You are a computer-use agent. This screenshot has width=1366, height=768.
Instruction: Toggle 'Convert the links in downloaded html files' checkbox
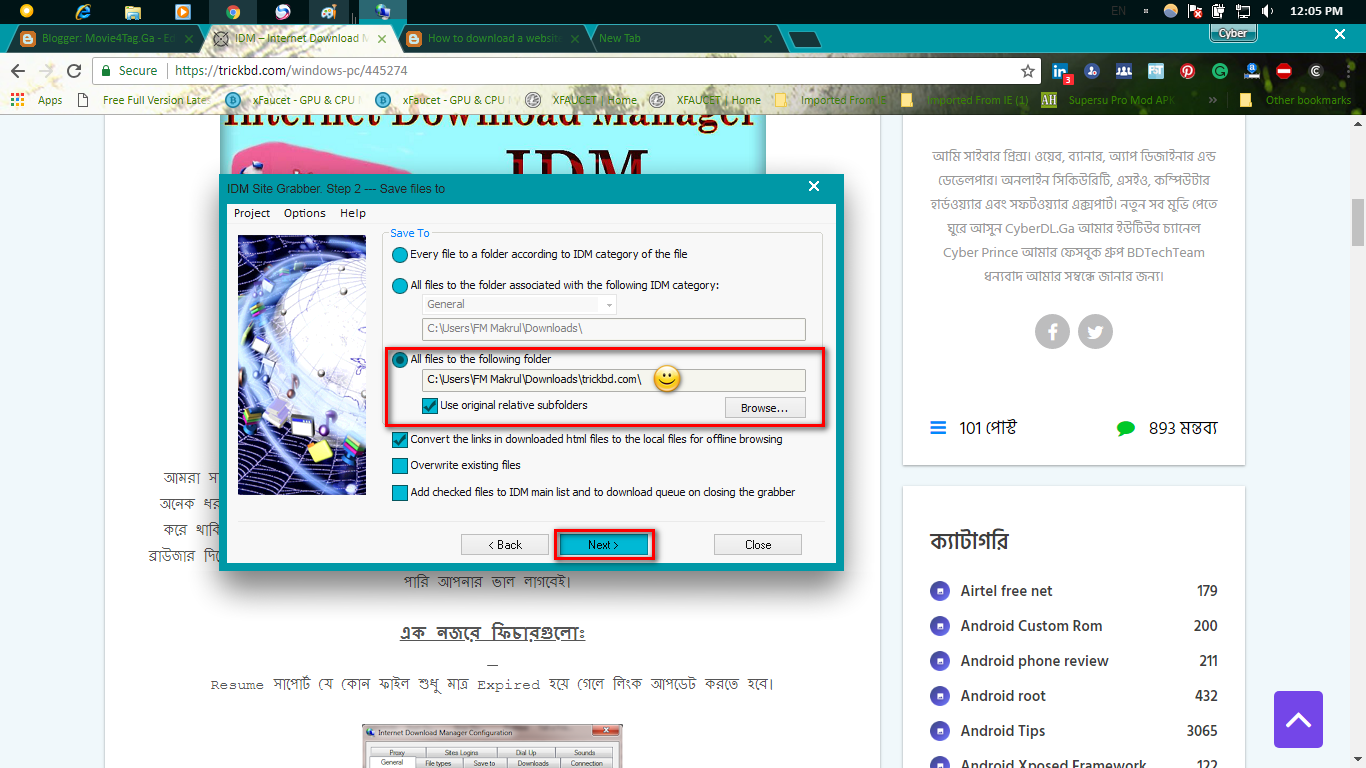400,439
